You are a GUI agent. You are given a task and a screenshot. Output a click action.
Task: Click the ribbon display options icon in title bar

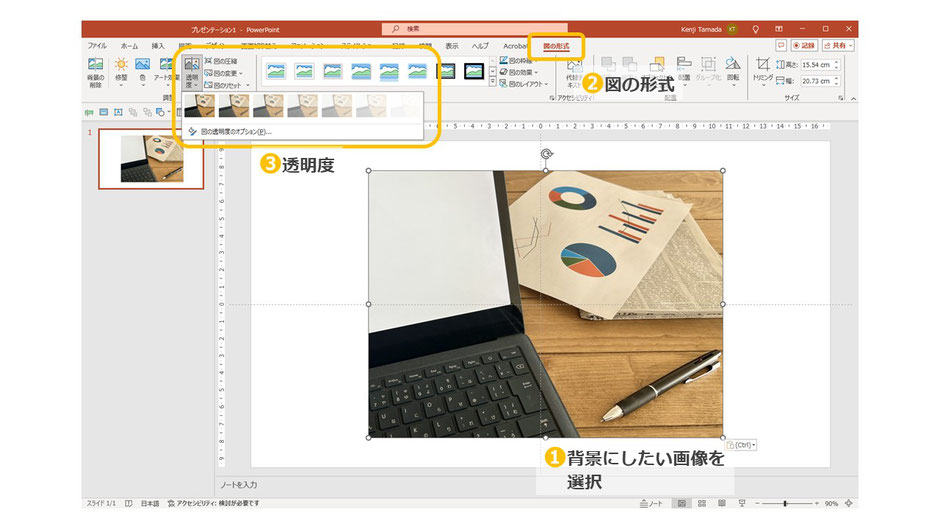pos(778,29)
